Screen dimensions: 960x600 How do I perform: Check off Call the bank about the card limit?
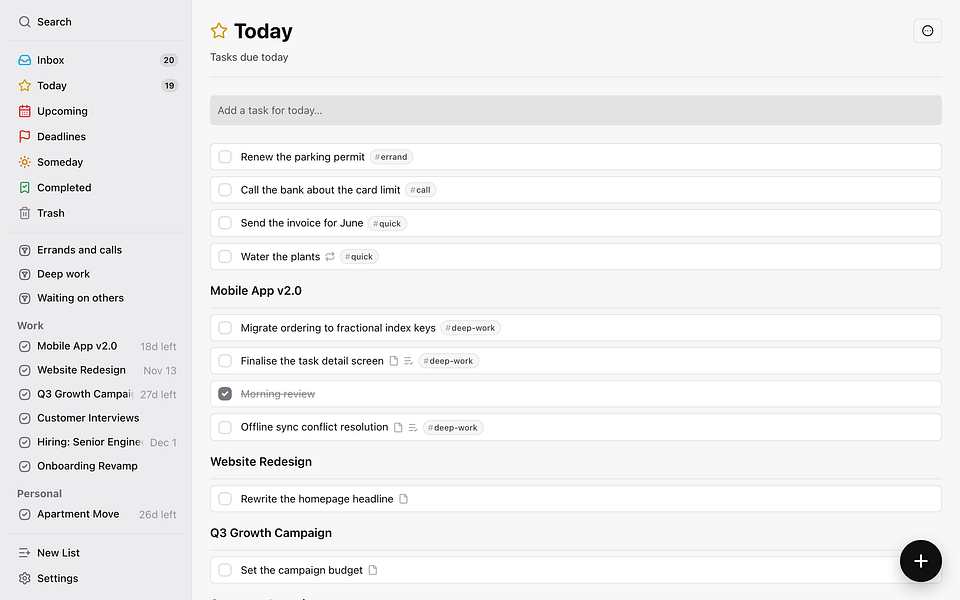(225, 190)
